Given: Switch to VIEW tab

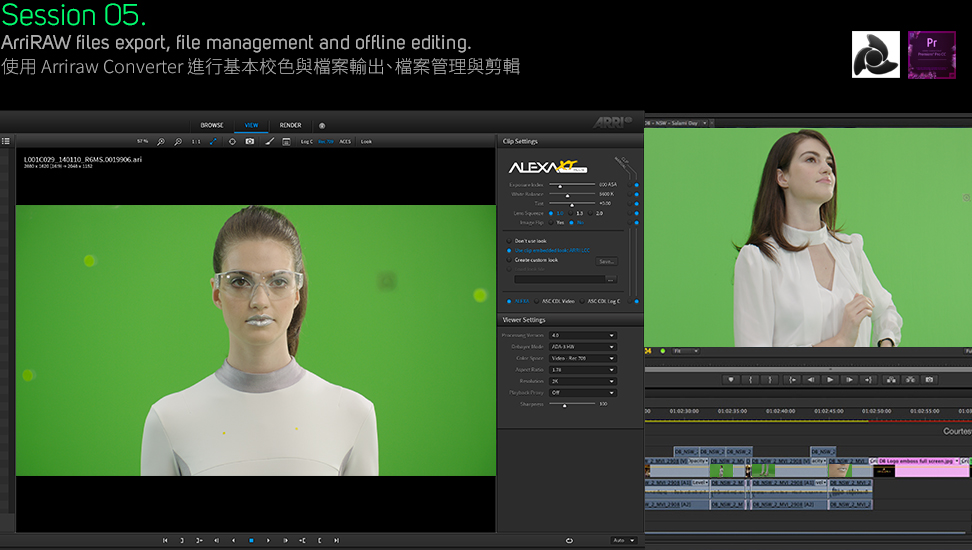Looking at the screenshot, I should tap(251, 125).
